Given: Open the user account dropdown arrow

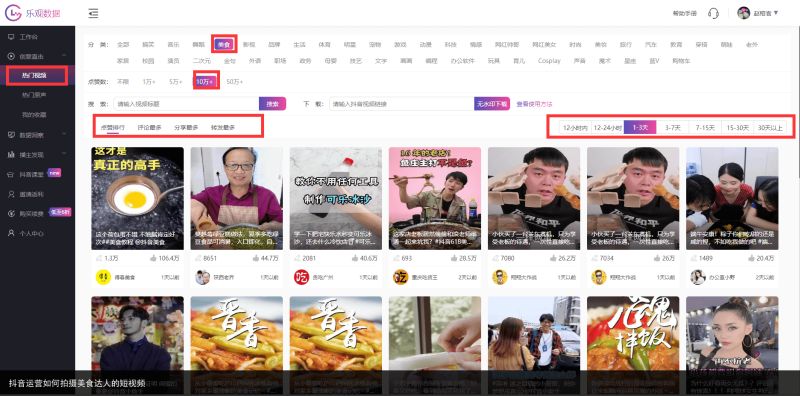Looking at the screenshot, I should [776, 13].
